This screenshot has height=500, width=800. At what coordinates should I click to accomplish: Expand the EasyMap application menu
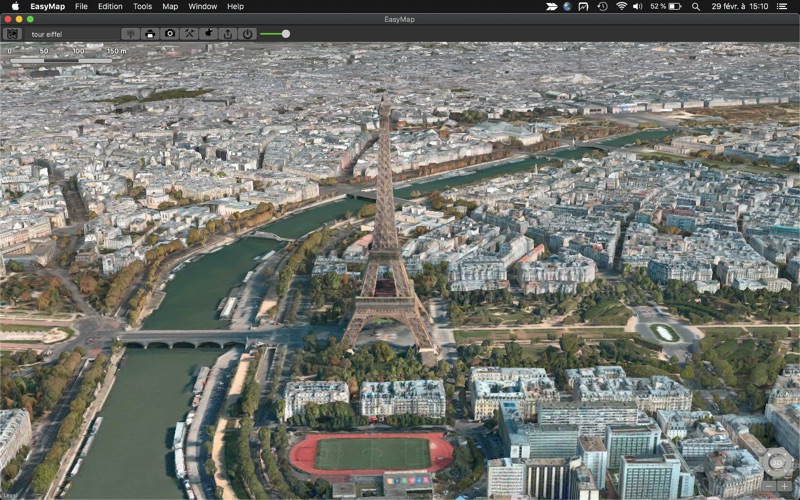pos(47,6)
